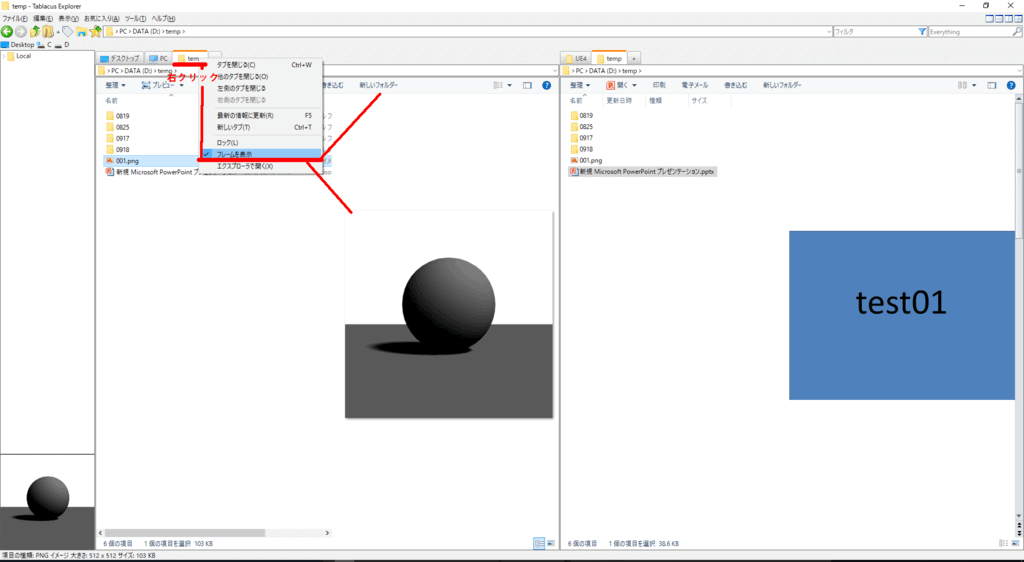Click the magnifier in Everything search box
This screenshot has width=1024, height=562.
click(1015, 32)
